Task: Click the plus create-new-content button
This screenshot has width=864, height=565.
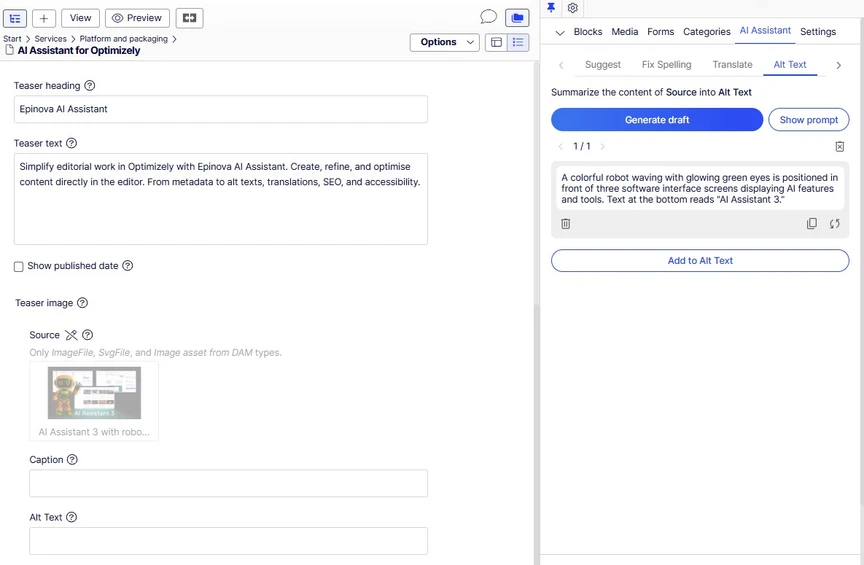Action: pos(44,18)
